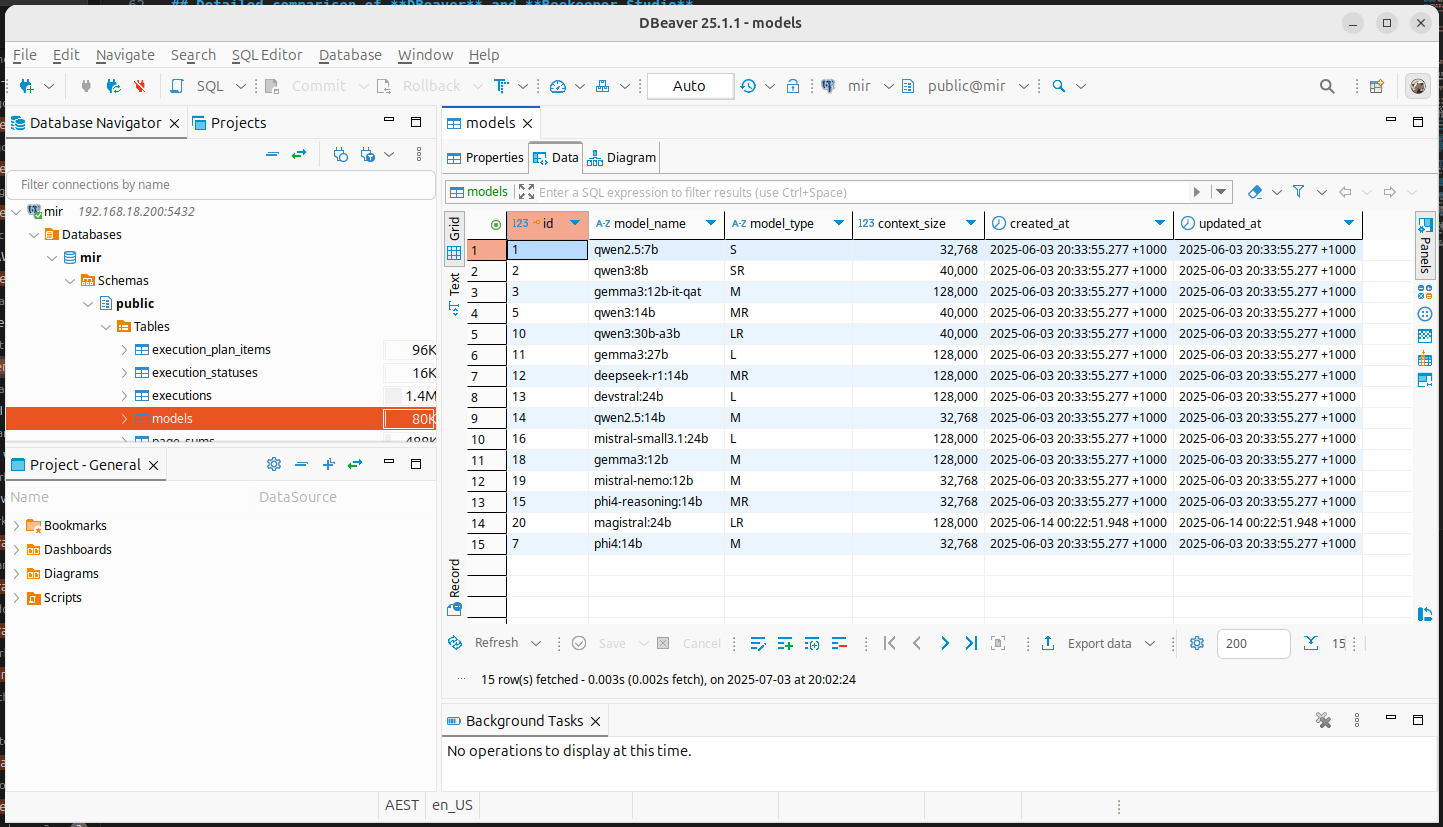Jump to the last row

coord(971,643)
